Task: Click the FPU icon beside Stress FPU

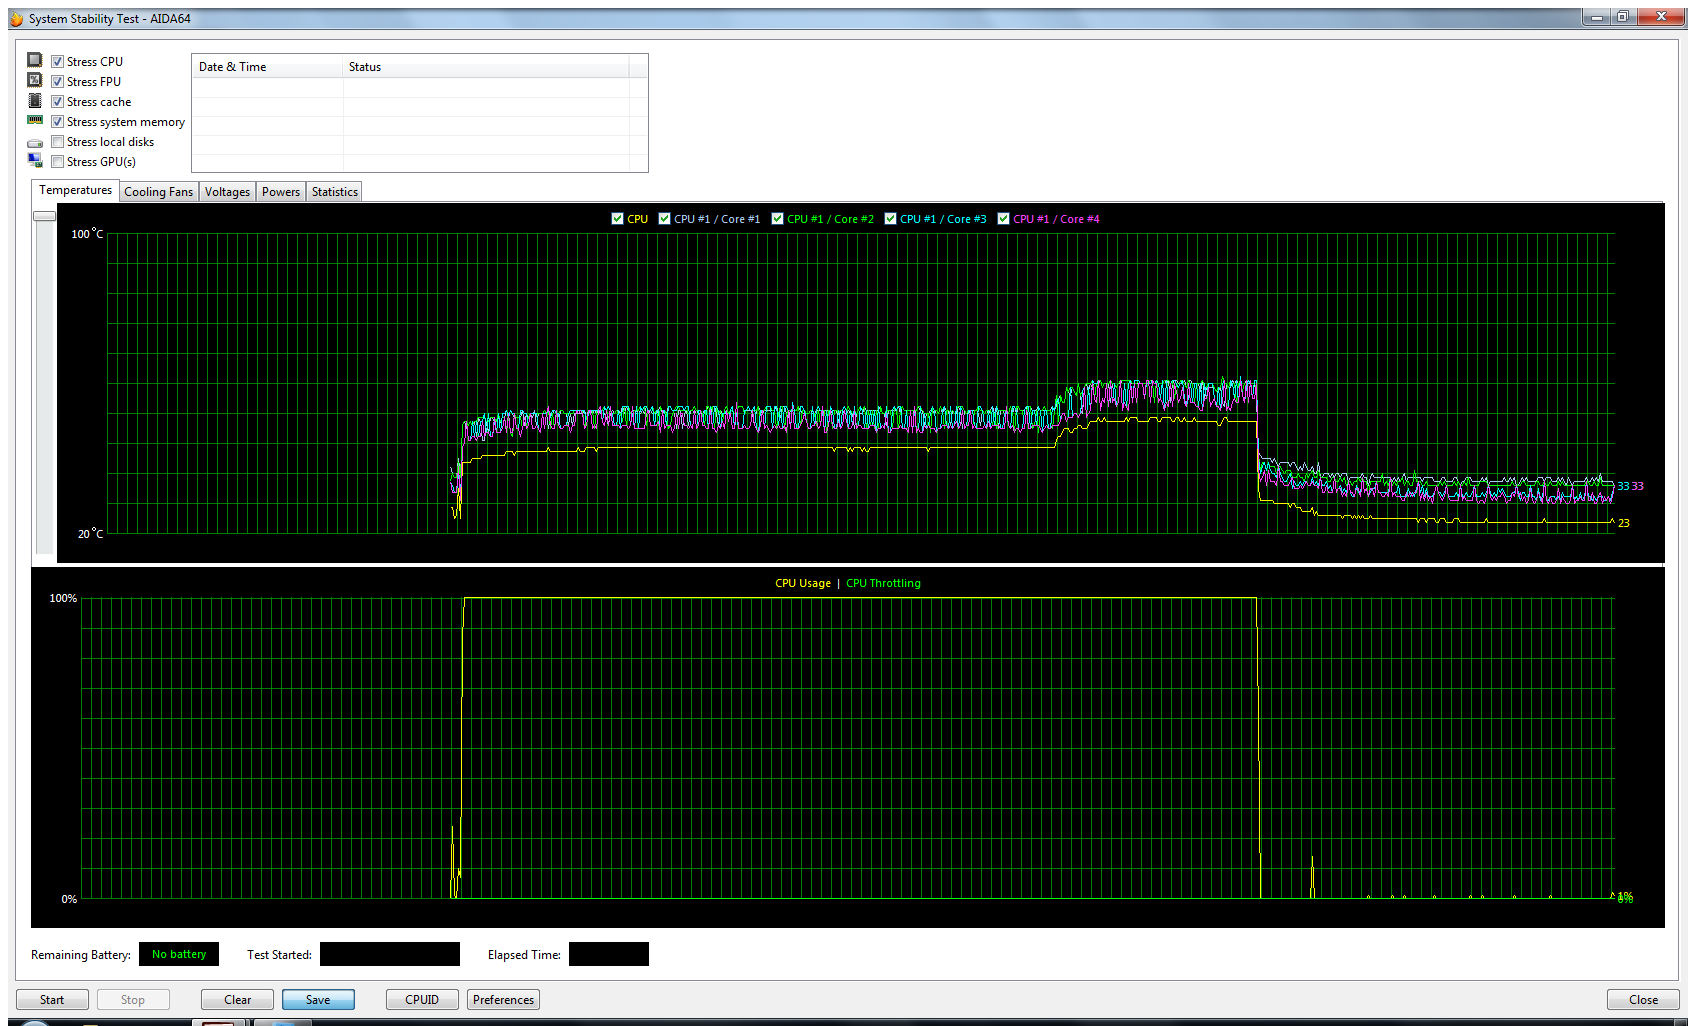Action: tap(35, 80)
